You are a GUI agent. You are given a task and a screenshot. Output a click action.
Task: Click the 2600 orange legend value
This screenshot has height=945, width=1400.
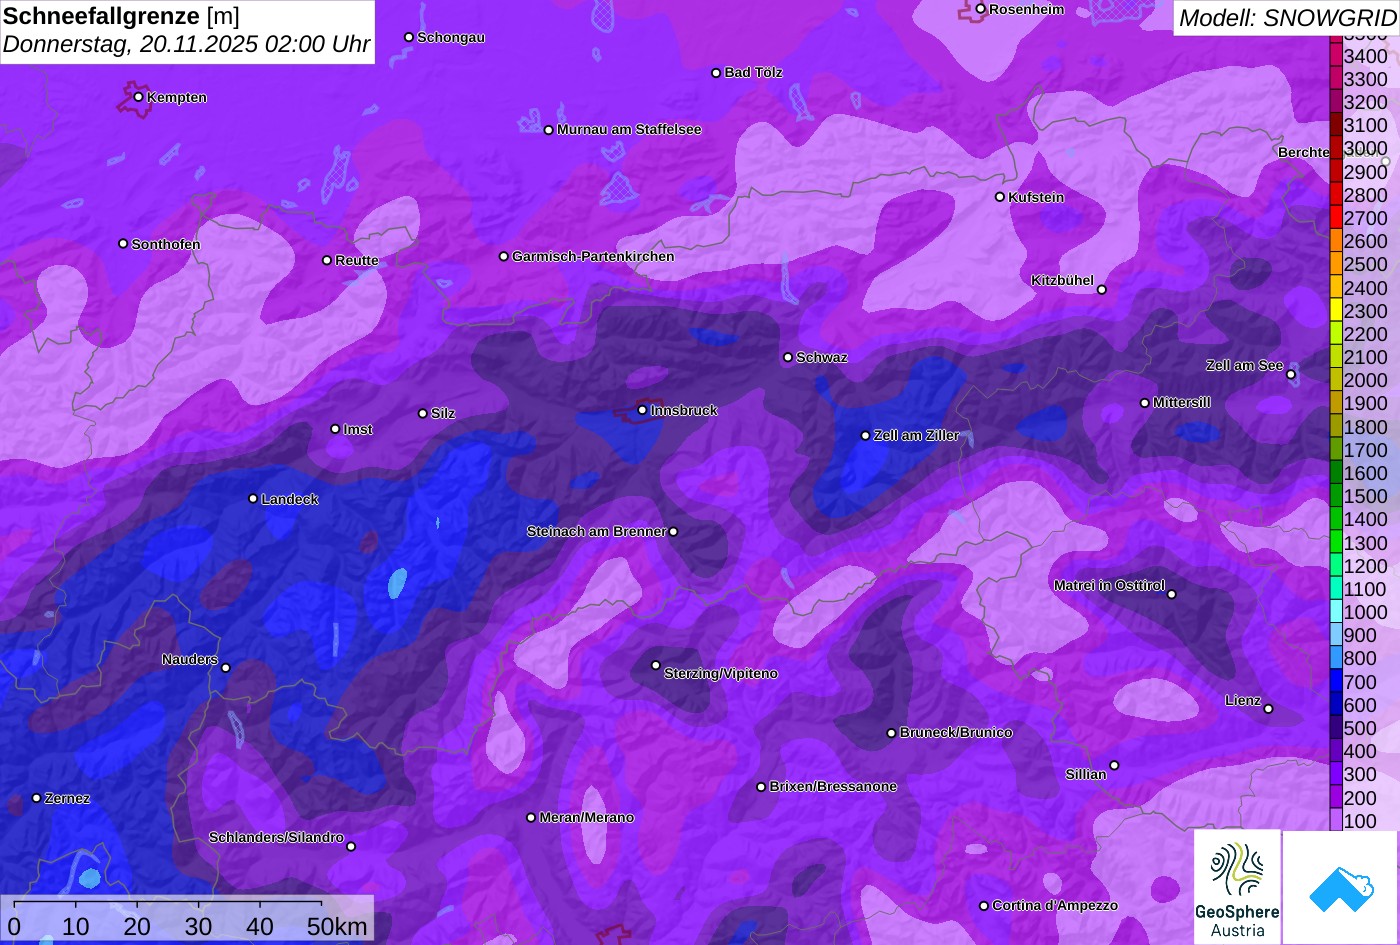[x=1365, y=241]
